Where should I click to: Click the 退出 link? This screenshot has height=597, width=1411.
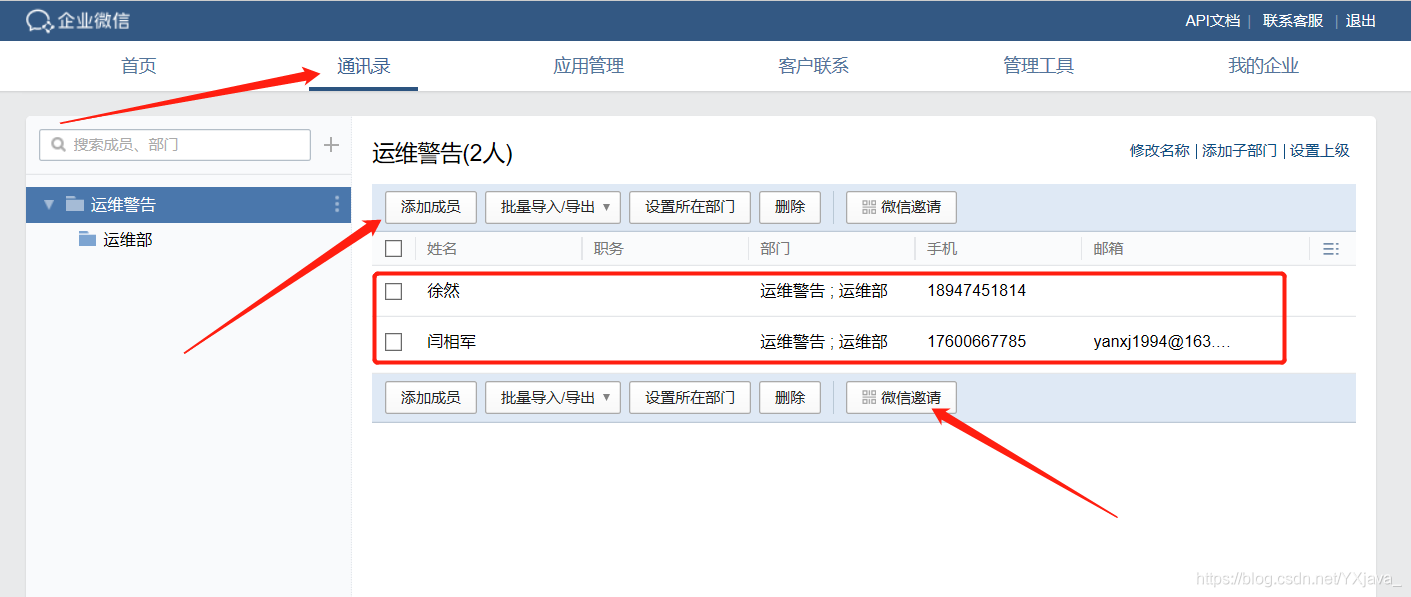(x=1361, y=20)
